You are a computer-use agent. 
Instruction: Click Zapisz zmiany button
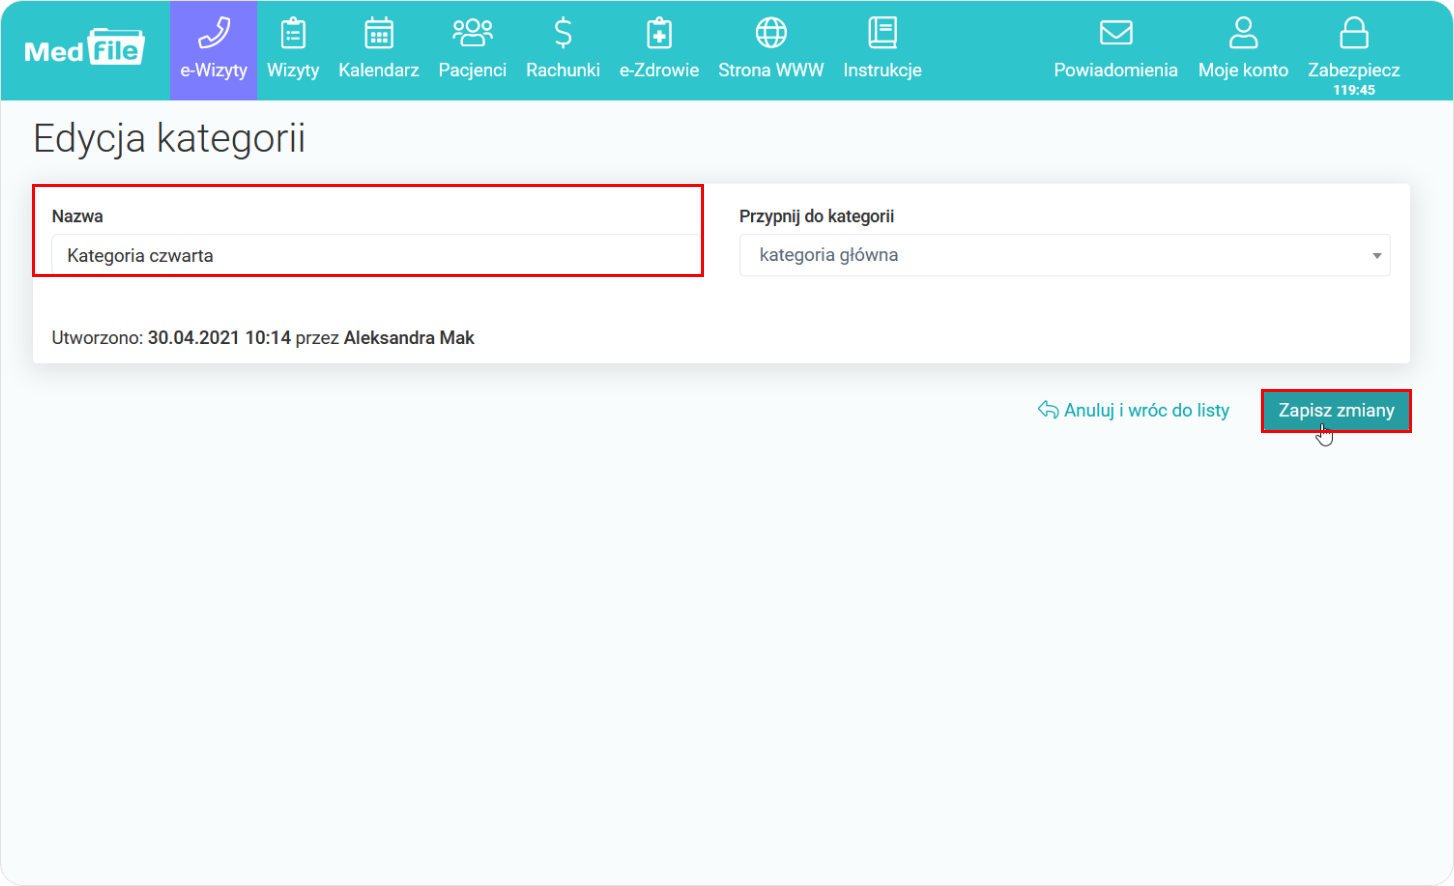coord(1336,411)
